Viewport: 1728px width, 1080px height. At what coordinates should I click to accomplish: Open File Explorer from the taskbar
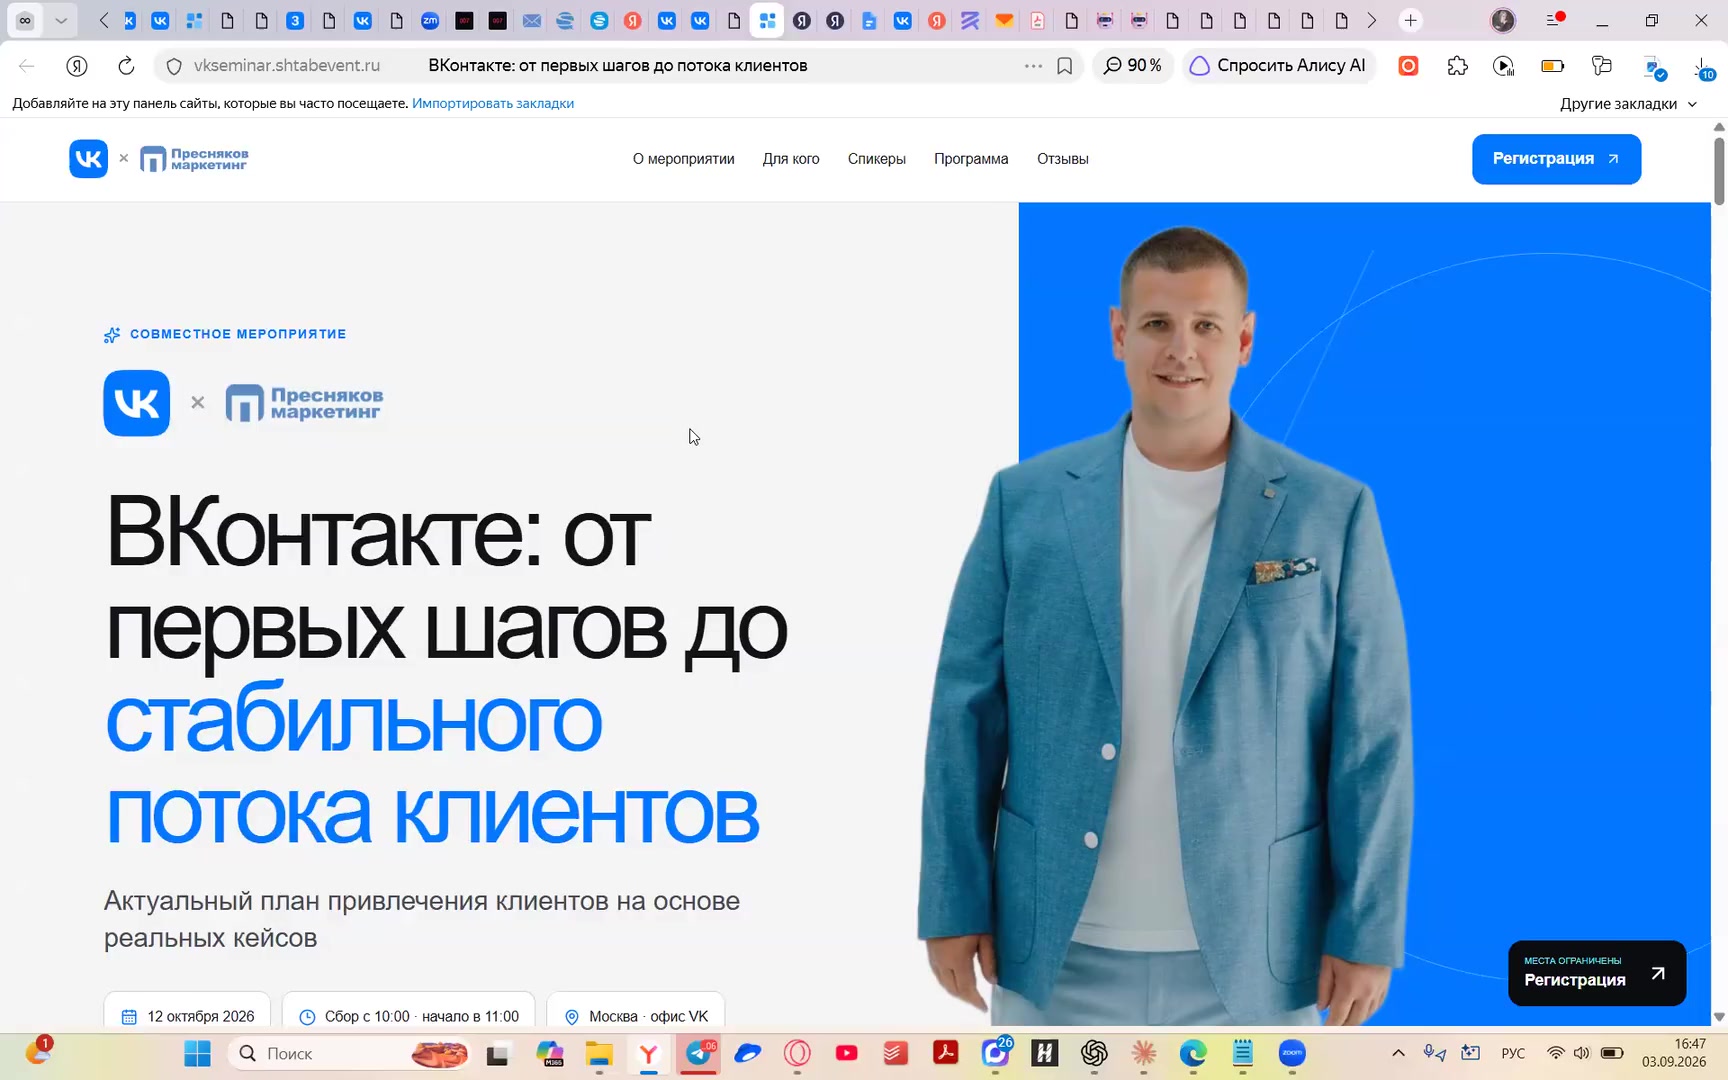[x=599, y=1053]
